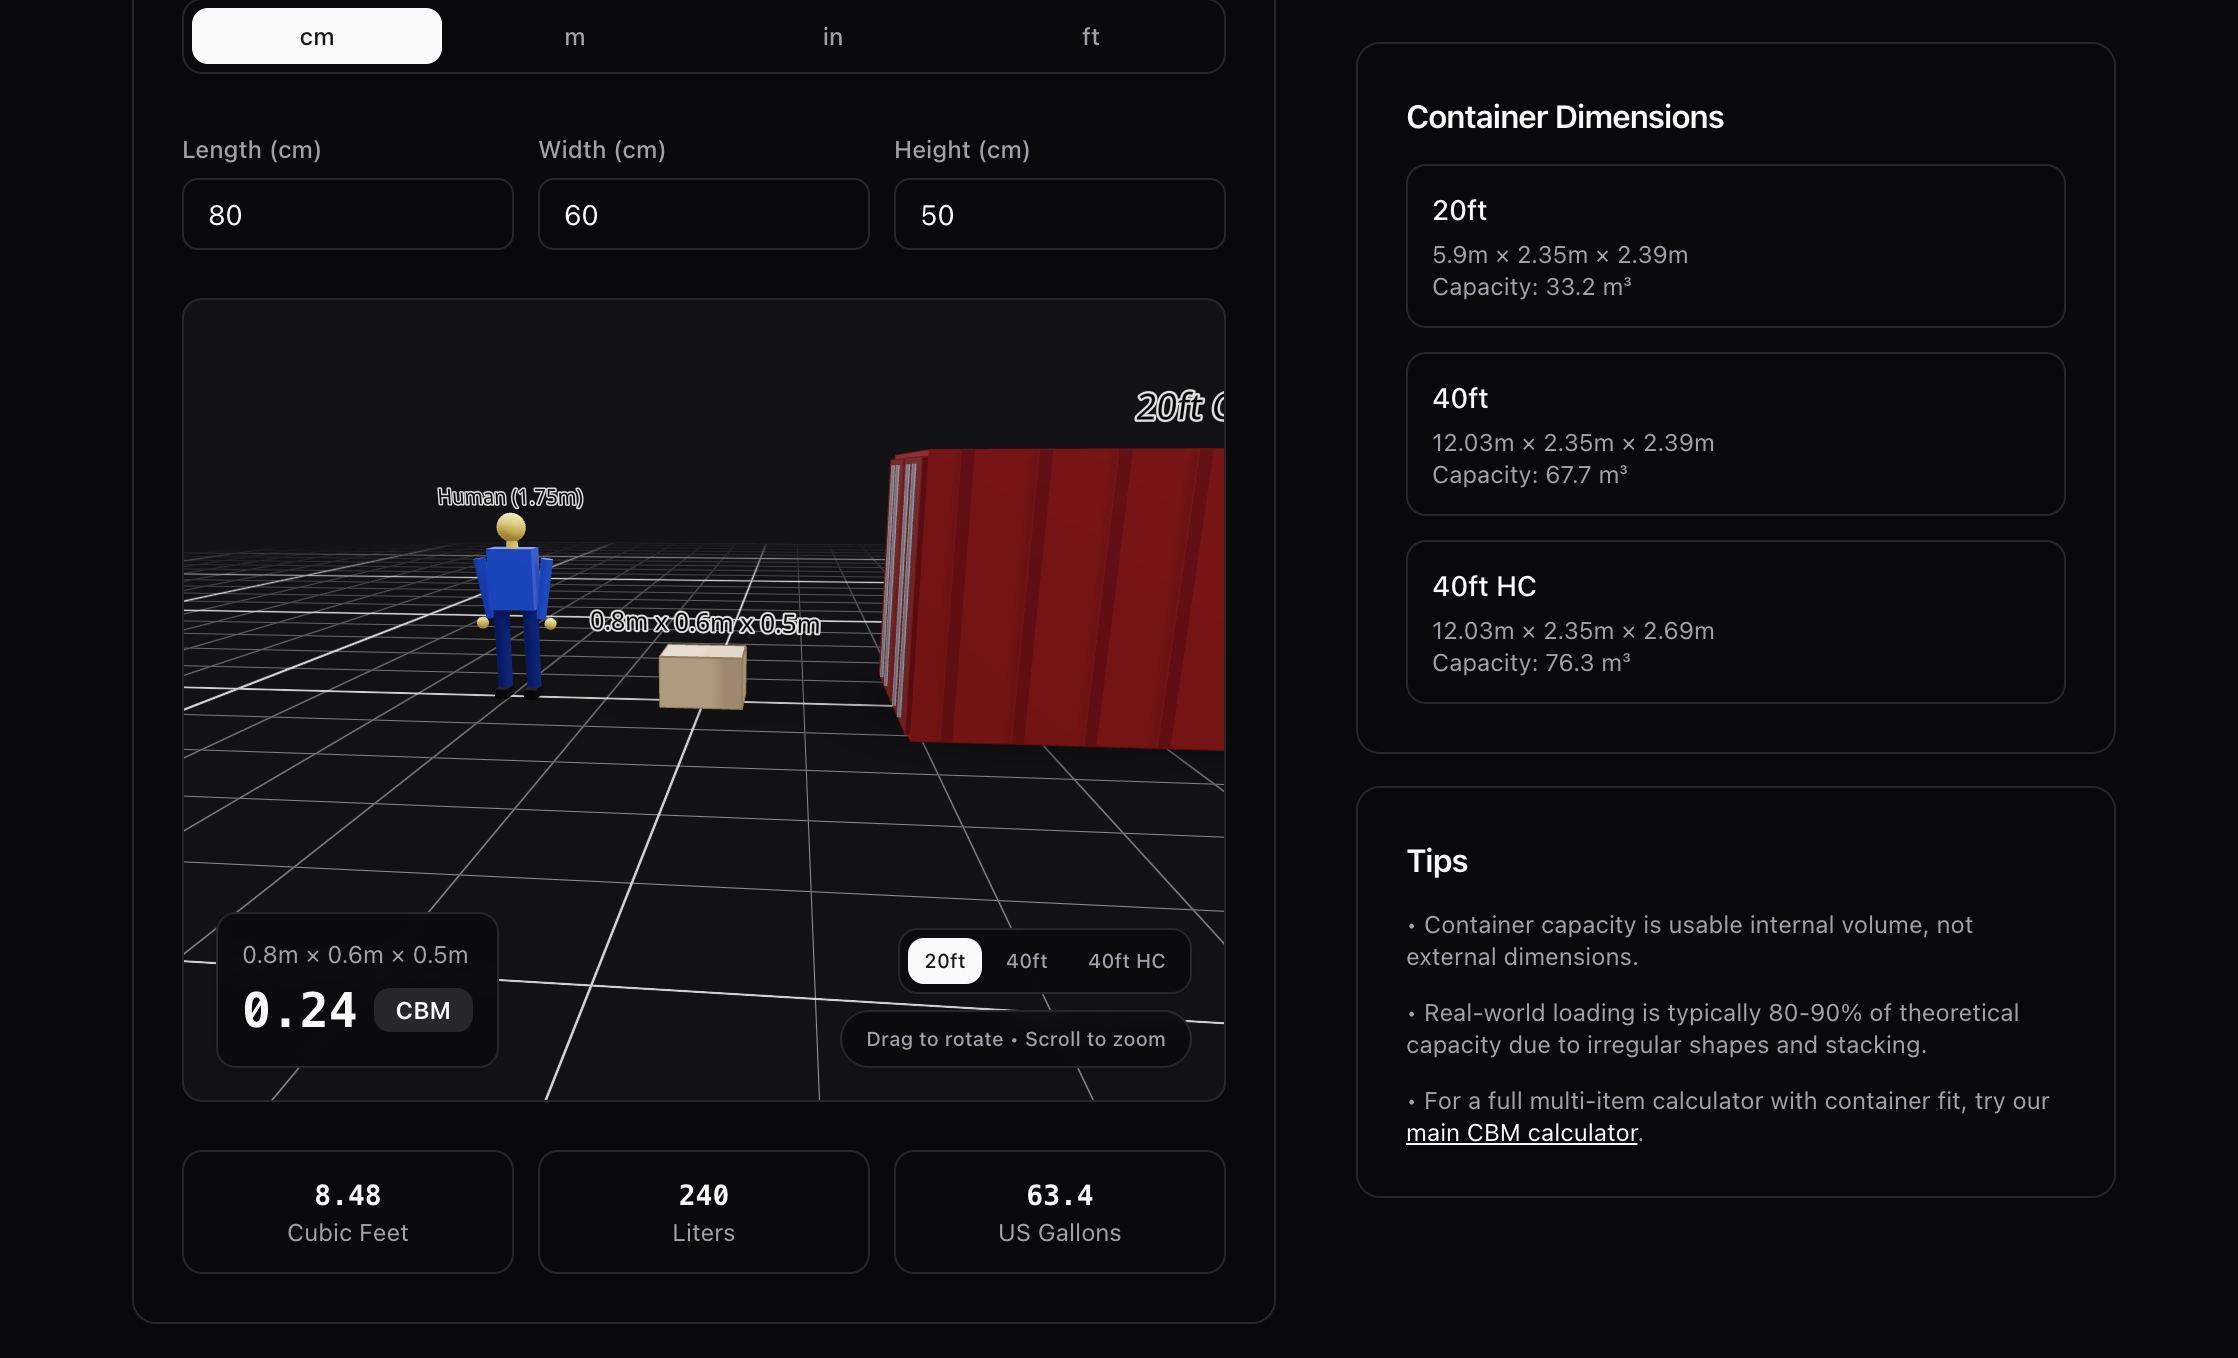Click the Height input field

(x=1058, y=214)
